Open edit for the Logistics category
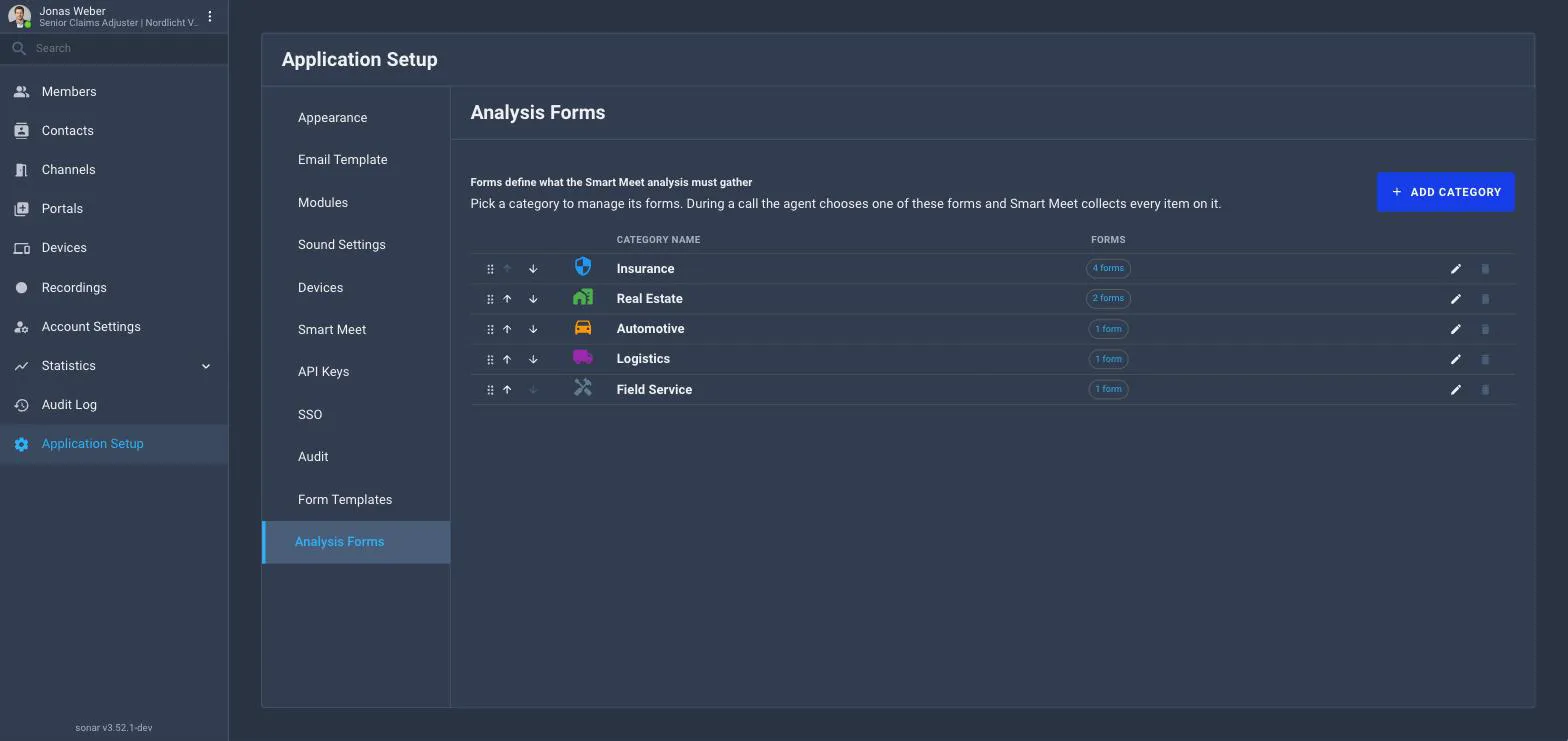Image resolution: width=1568 pixels, height=741 pixels. (1456, 359)
